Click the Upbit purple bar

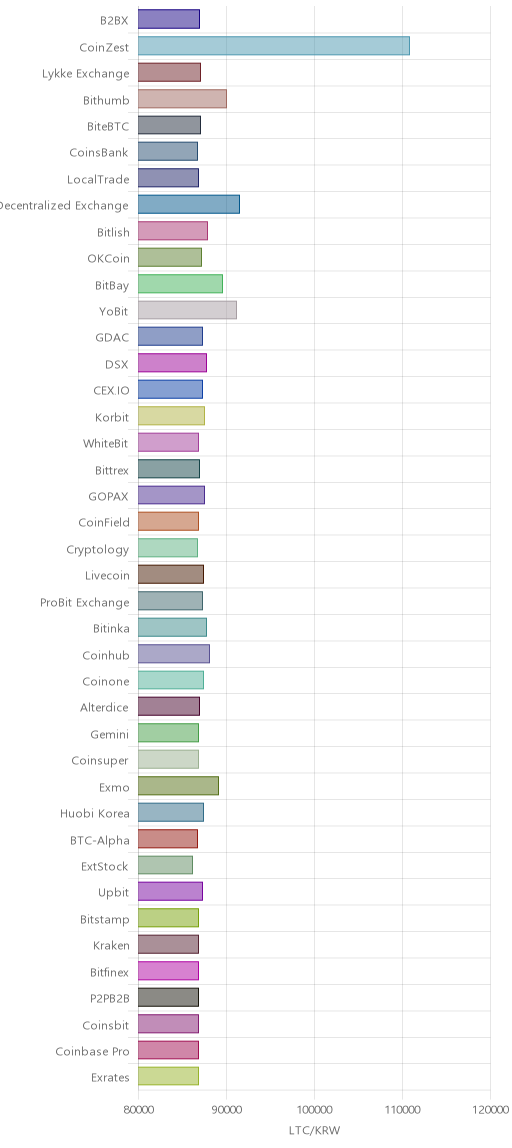click(171, 892)
